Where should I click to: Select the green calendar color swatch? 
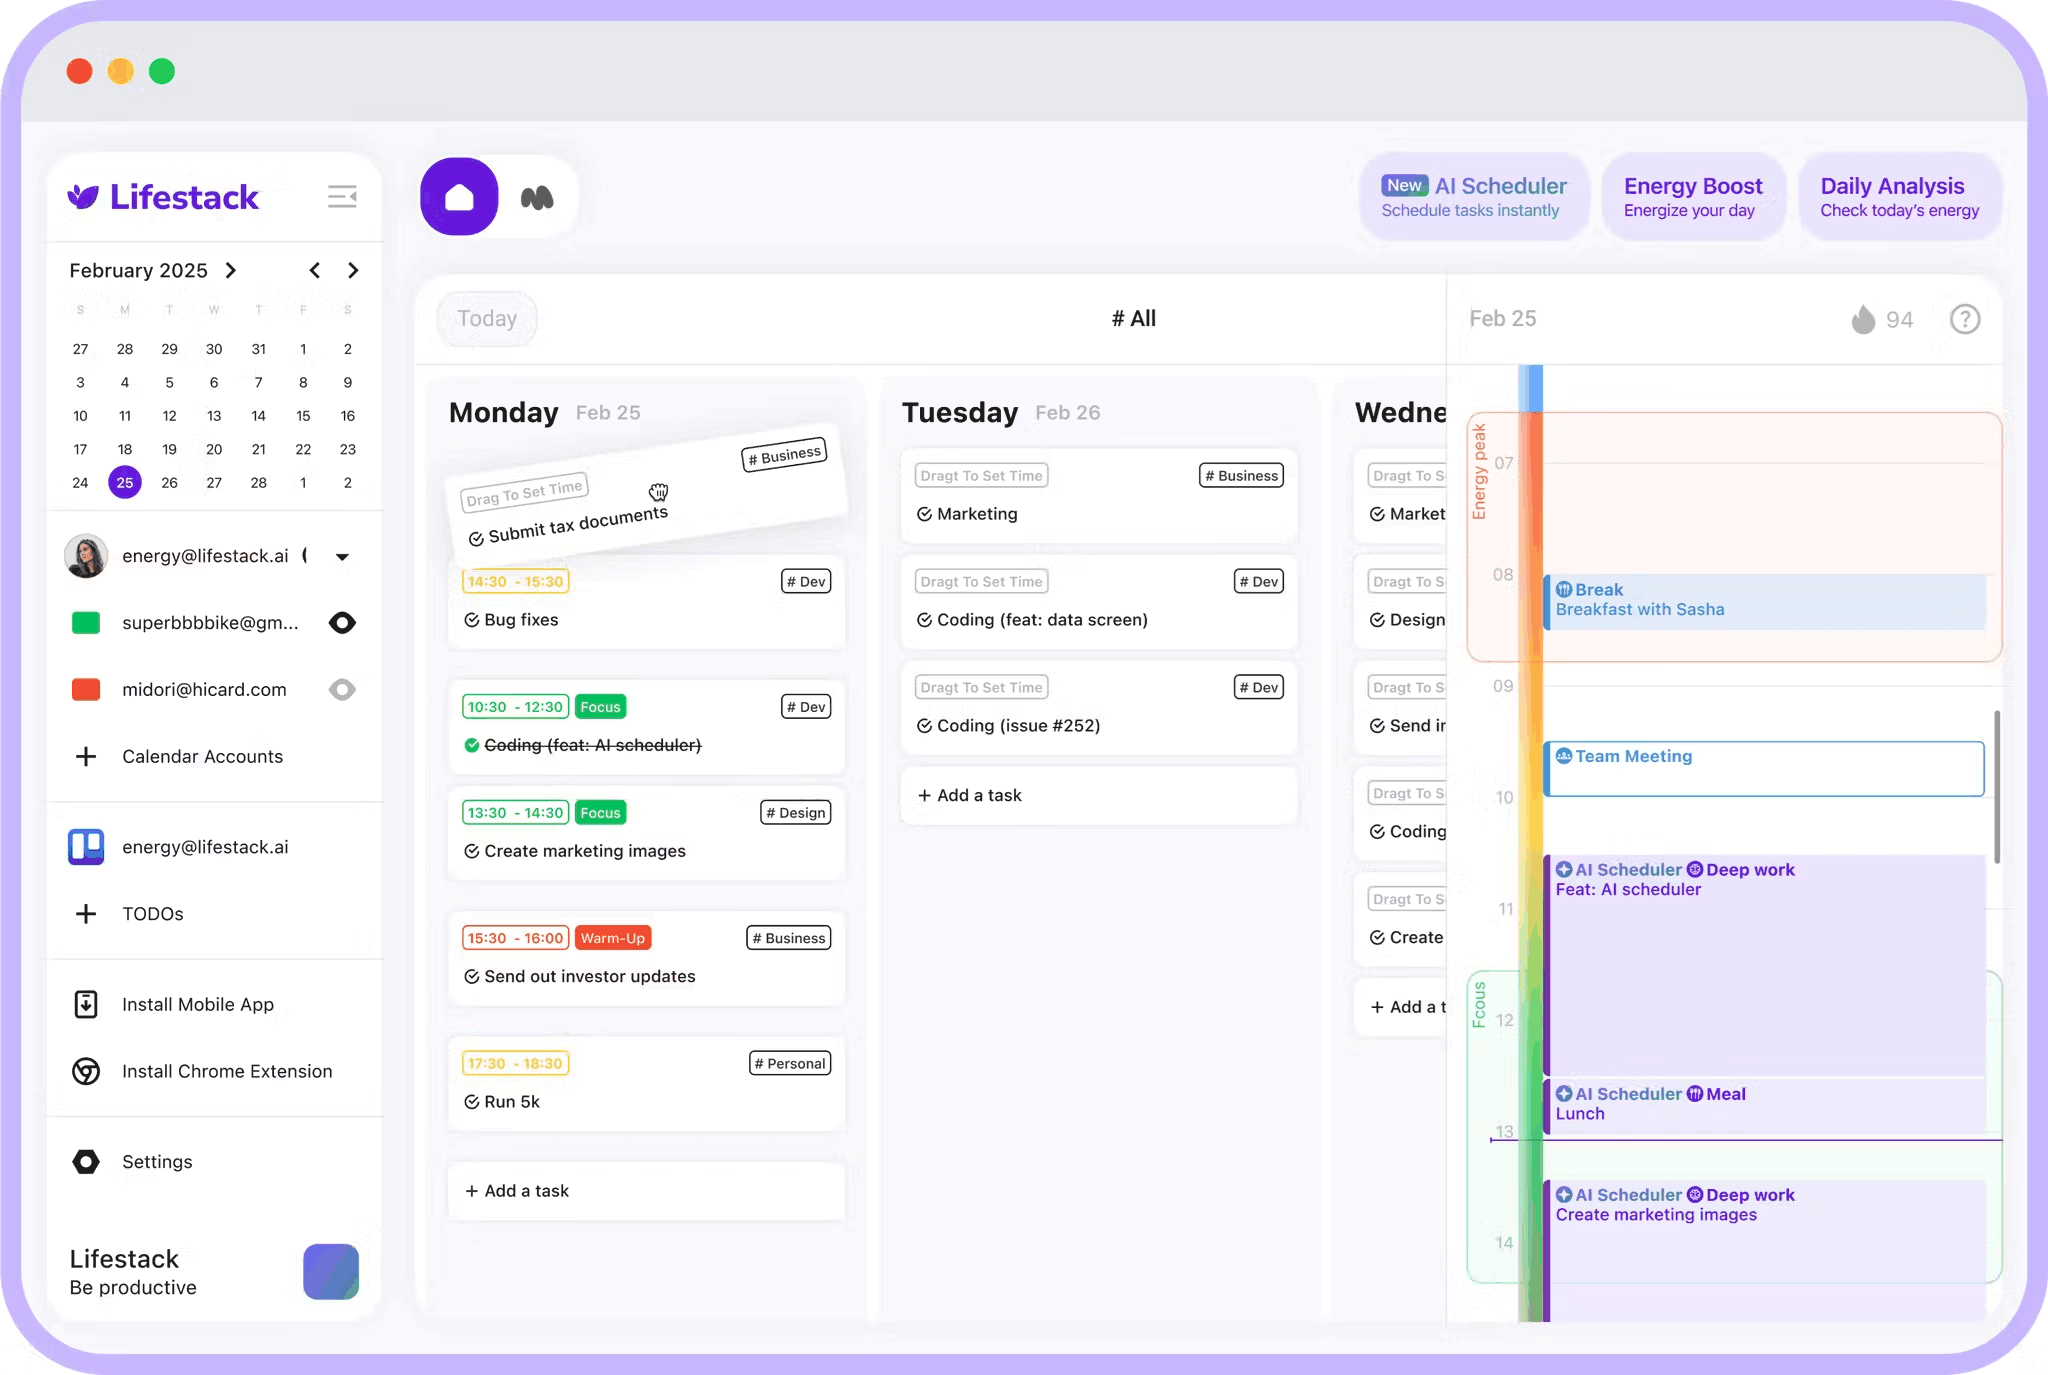click(x=86, y=622)
